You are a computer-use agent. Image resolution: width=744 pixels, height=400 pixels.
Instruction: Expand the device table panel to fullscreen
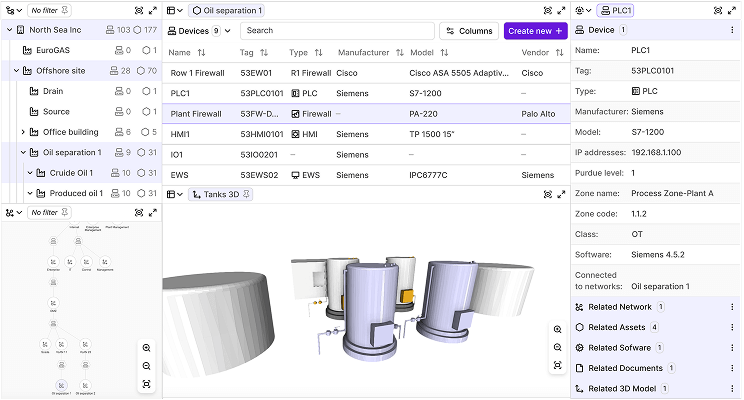coord(562,10)
